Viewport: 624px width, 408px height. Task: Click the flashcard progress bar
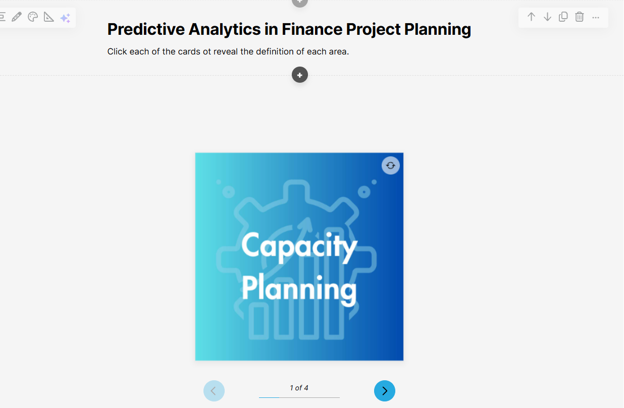[x=299, y=397]
